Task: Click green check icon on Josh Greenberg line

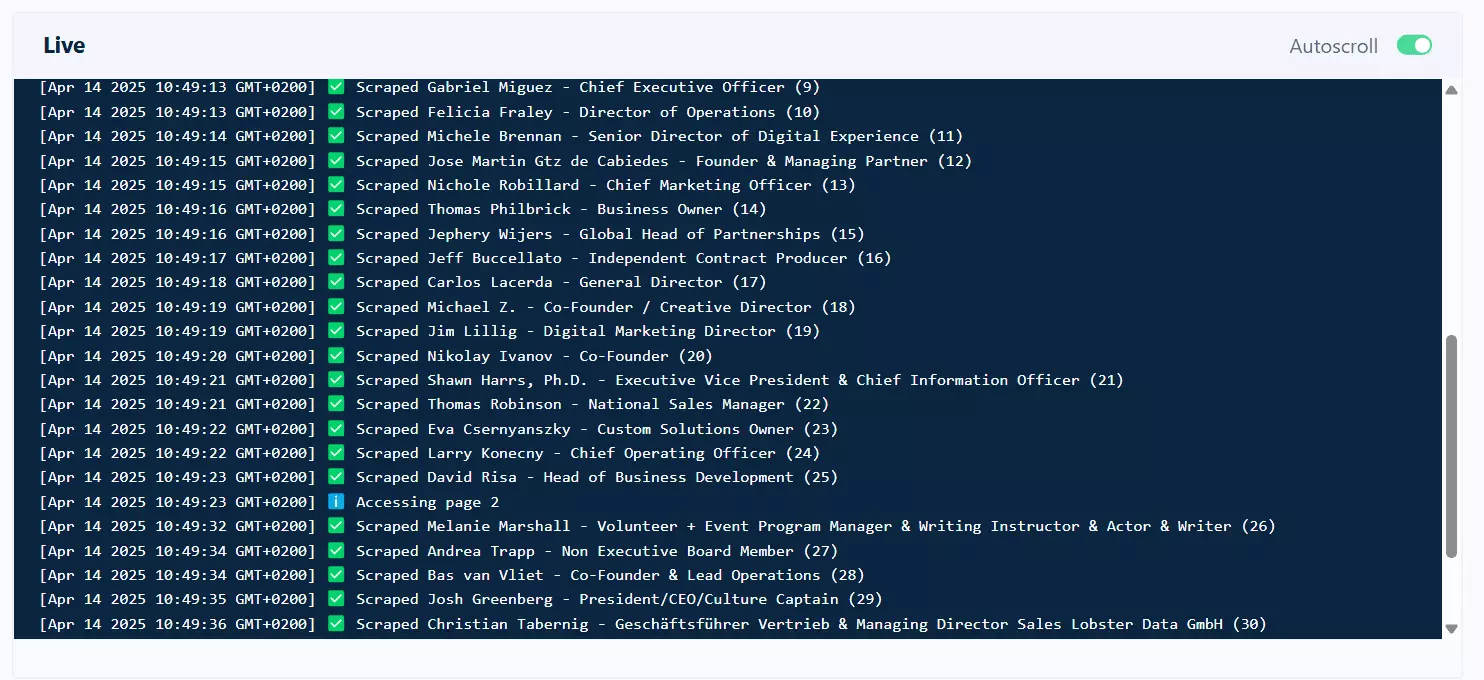Action: point(336,599)
